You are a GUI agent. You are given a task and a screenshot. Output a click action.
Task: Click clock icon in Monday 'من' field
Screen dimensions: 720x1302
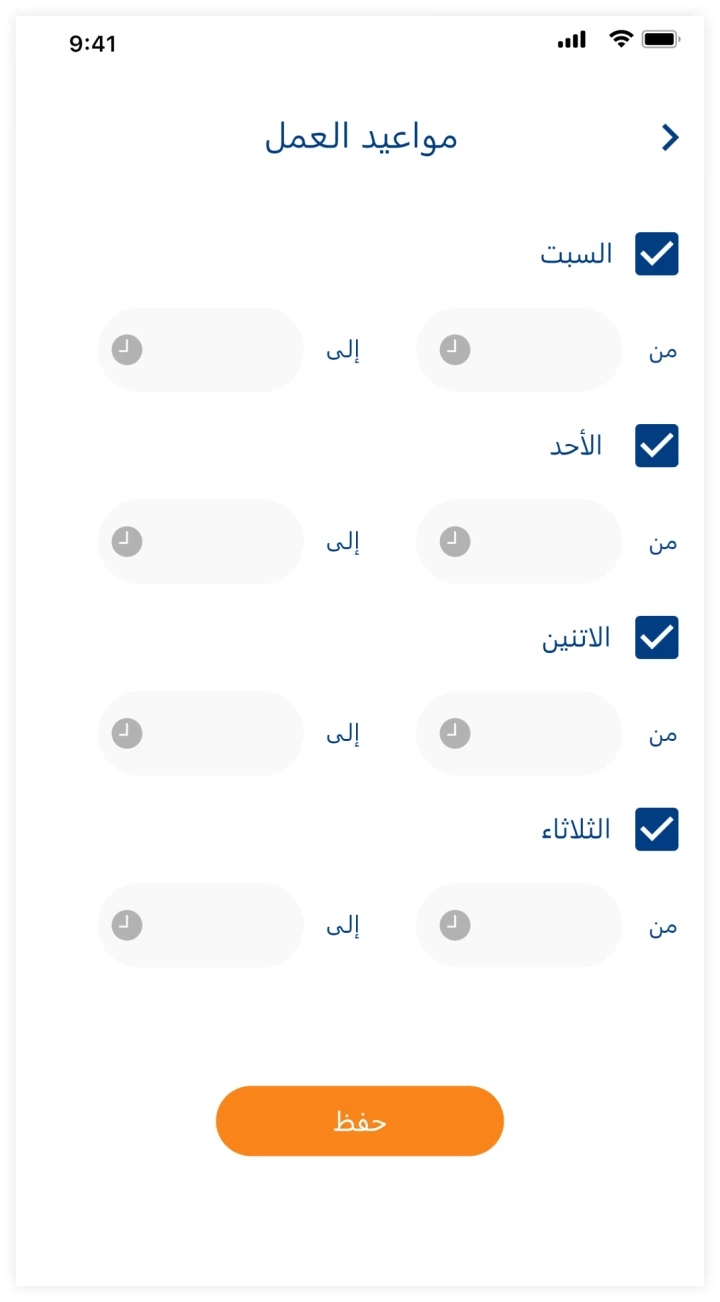[455, 734]
